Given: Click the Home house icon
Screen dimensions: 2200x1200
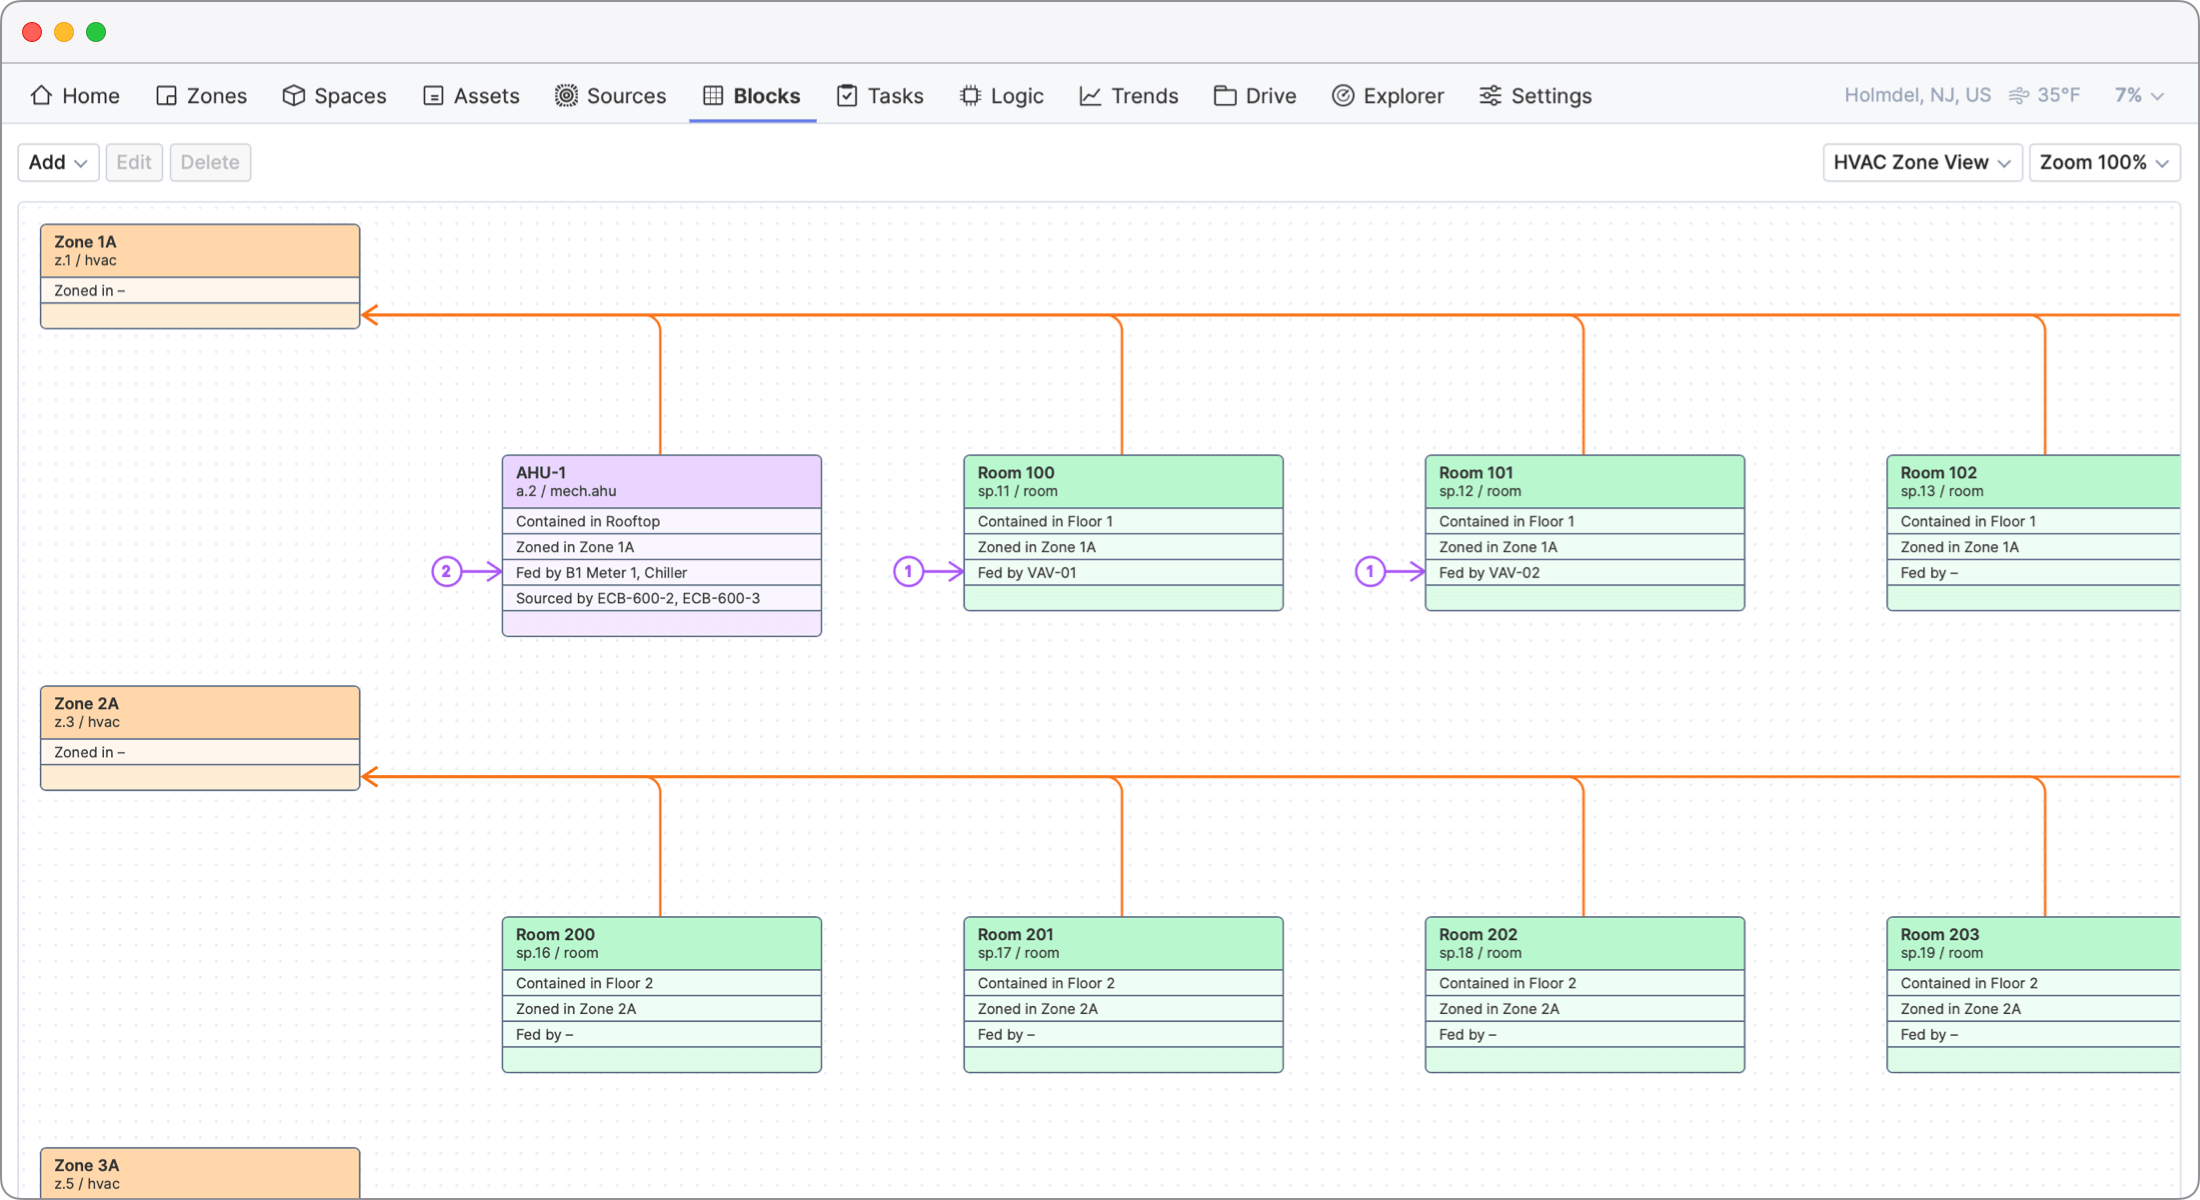Looking at the screenshot, I should click(x=41, y=96).
